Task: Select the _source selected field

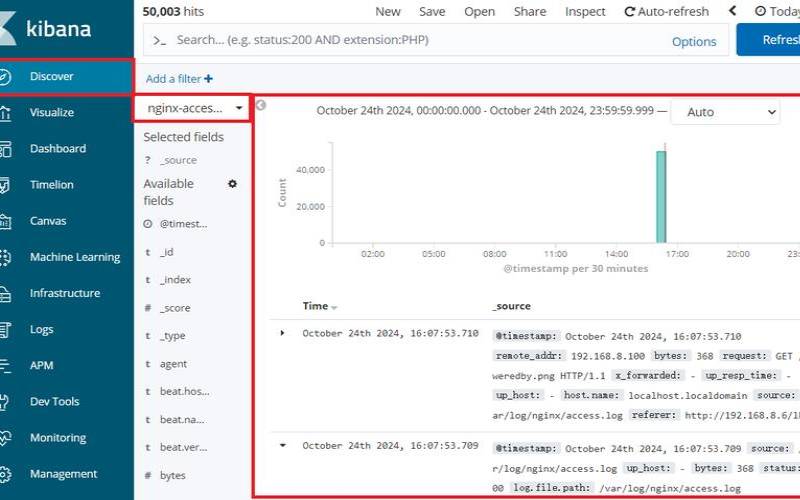Action: coord(178,160)
